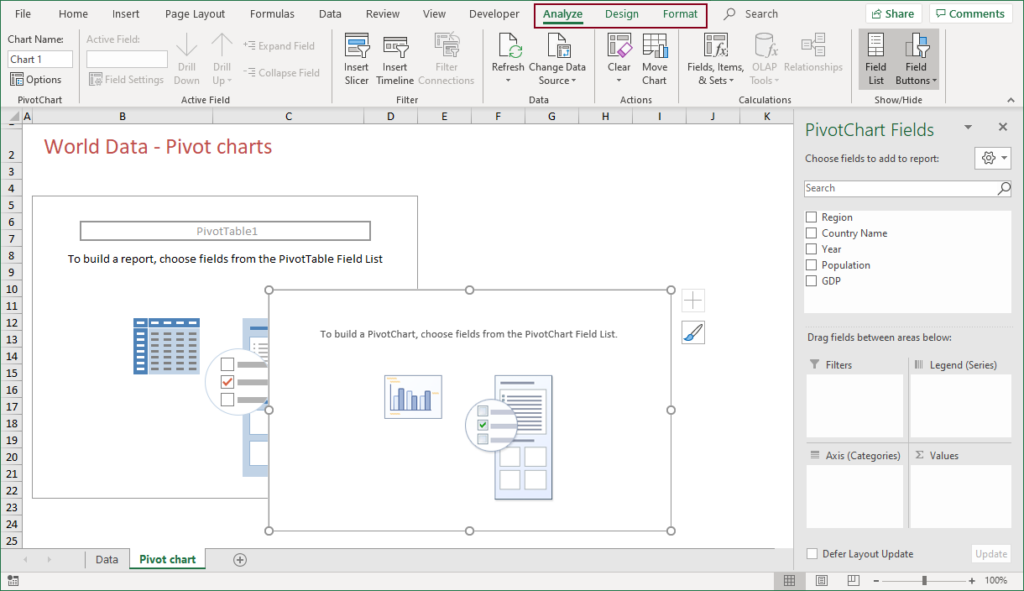Open the PivotChart Fields gear menu
1024x591 pixels.
click(991, 157)
